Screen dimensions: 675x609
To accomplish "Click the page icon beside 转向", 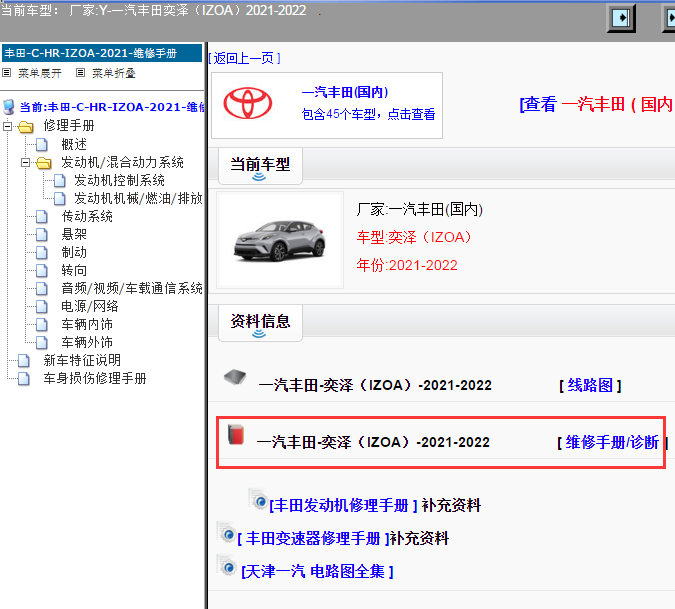I will point(42,271).
